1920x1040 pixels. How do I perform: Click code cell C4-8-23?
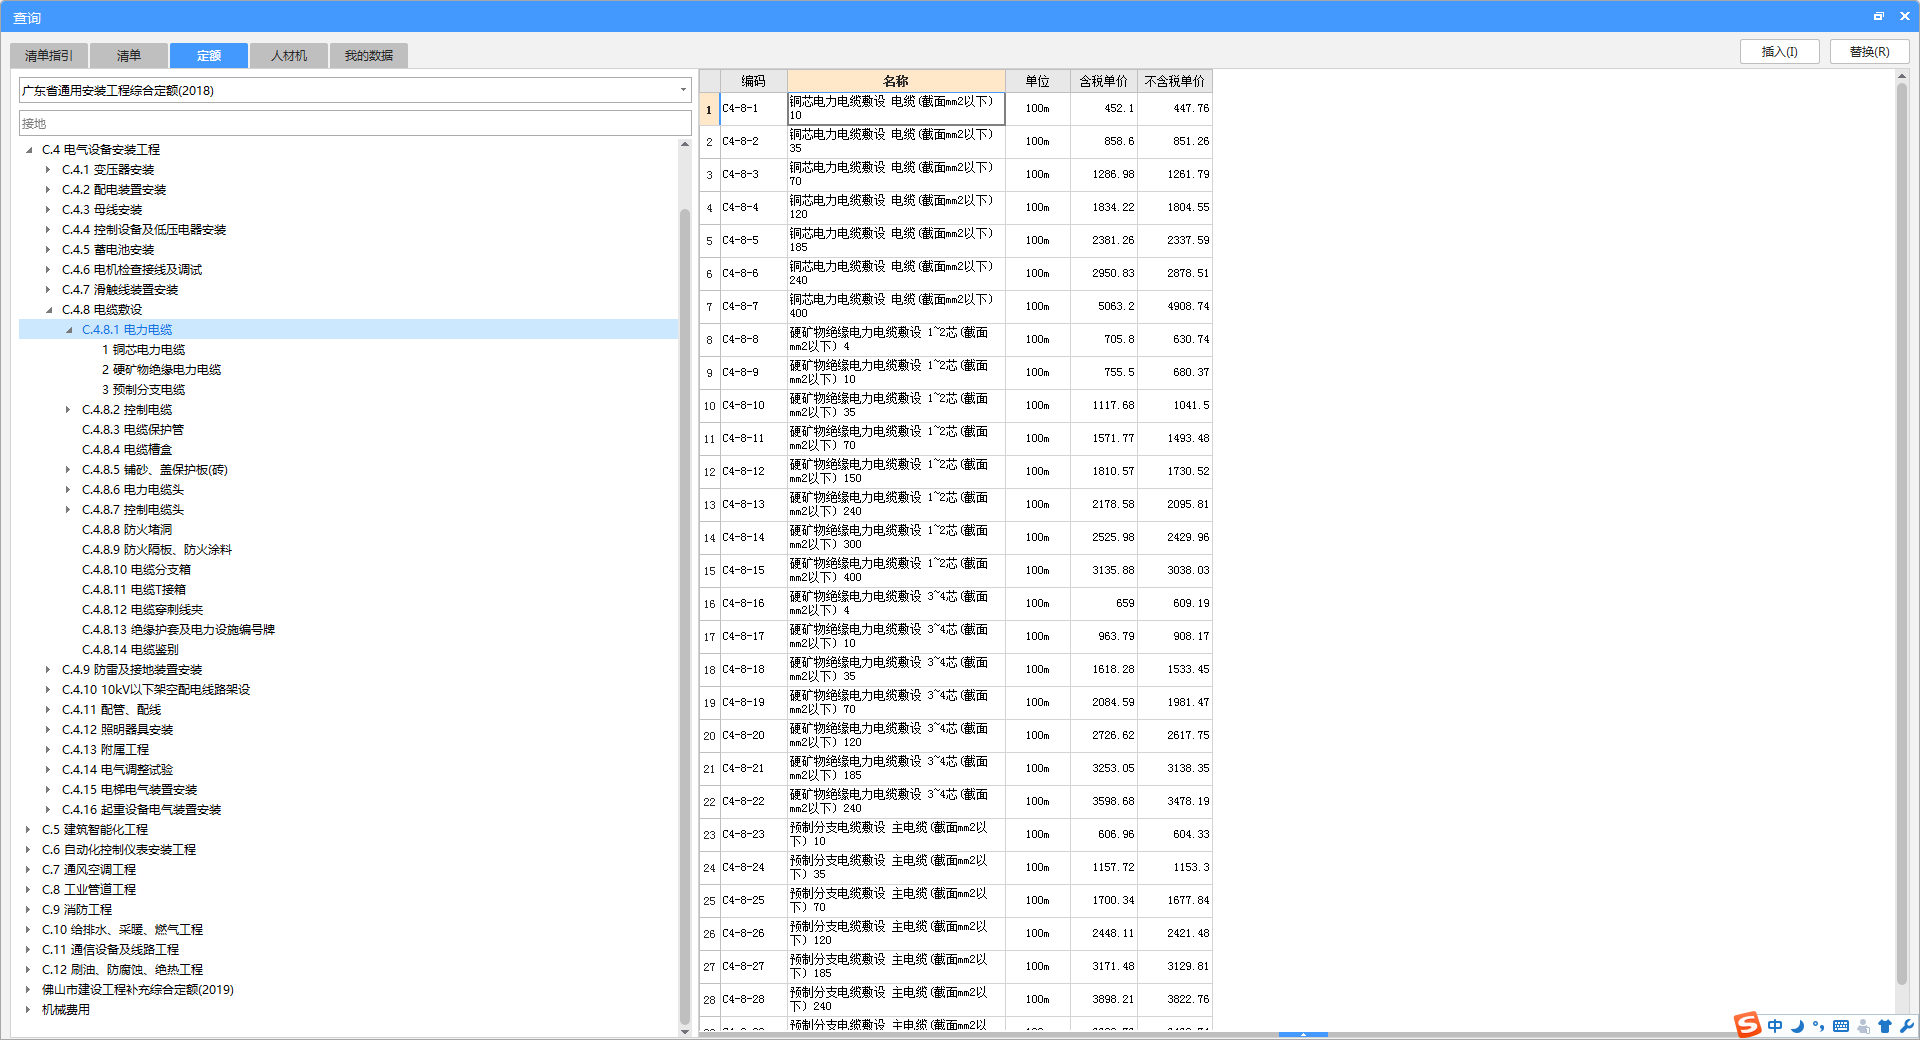(753, 835)
